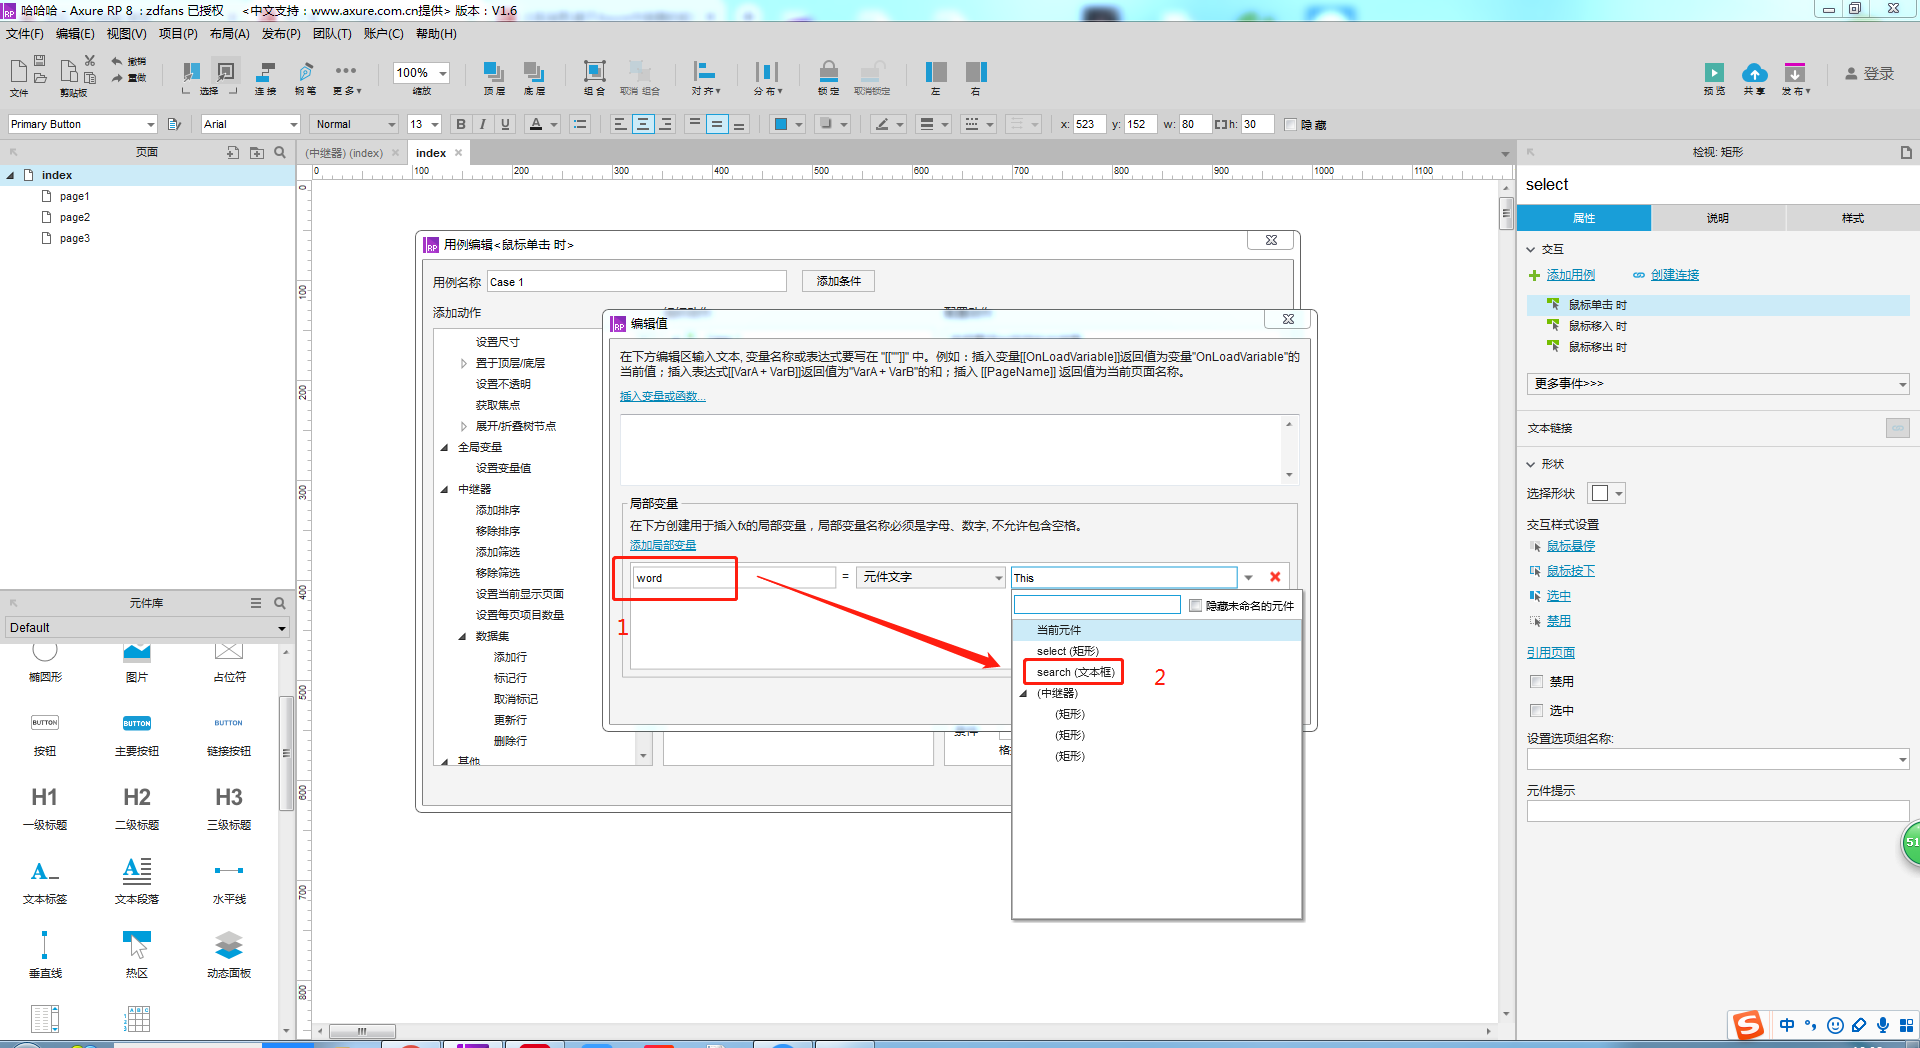This screenshot has height=1048, width=1920.
Task: Check the 选中 checkbox in inspector
Action: tap(1537, 711)
